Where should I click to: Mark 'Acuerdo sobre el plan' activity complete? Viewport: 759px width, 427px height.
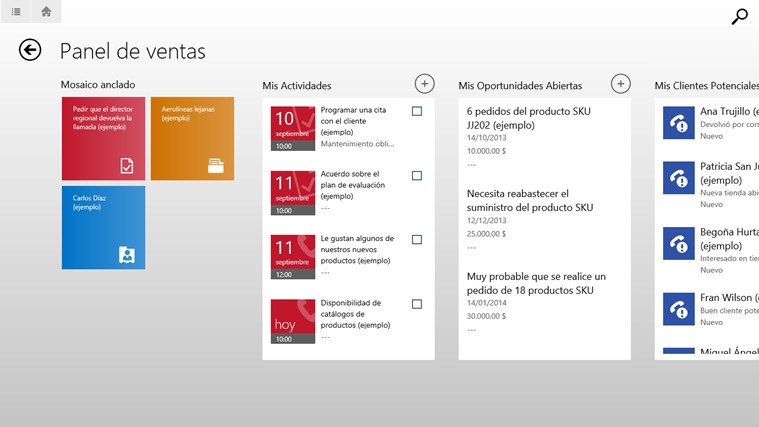coord(417,176)
